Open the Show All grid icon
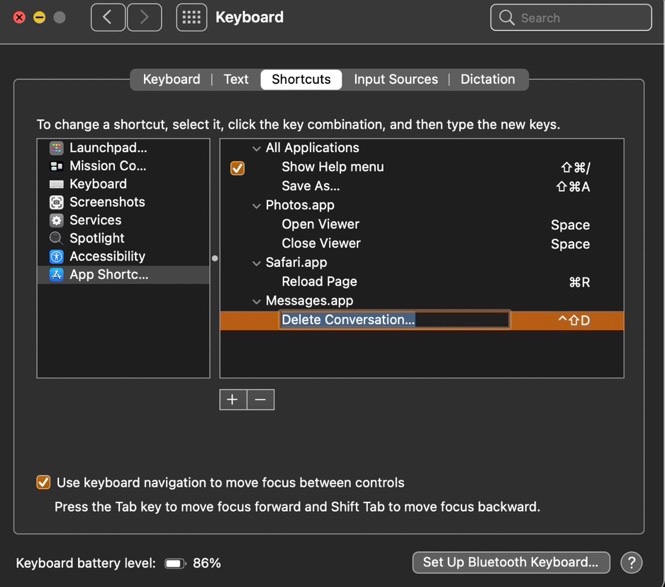The height and width of the screenshot is (587, 665). (x=192, y=17)
